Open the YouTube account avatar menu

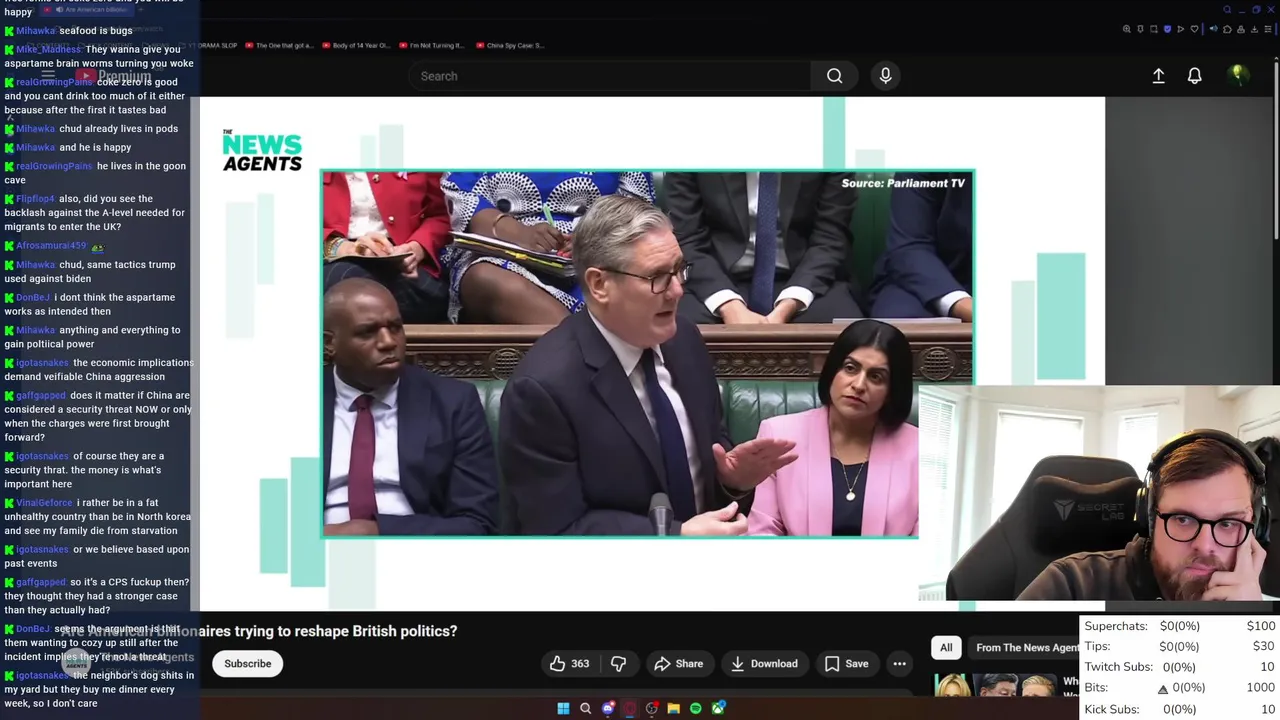click(1238, 75)
